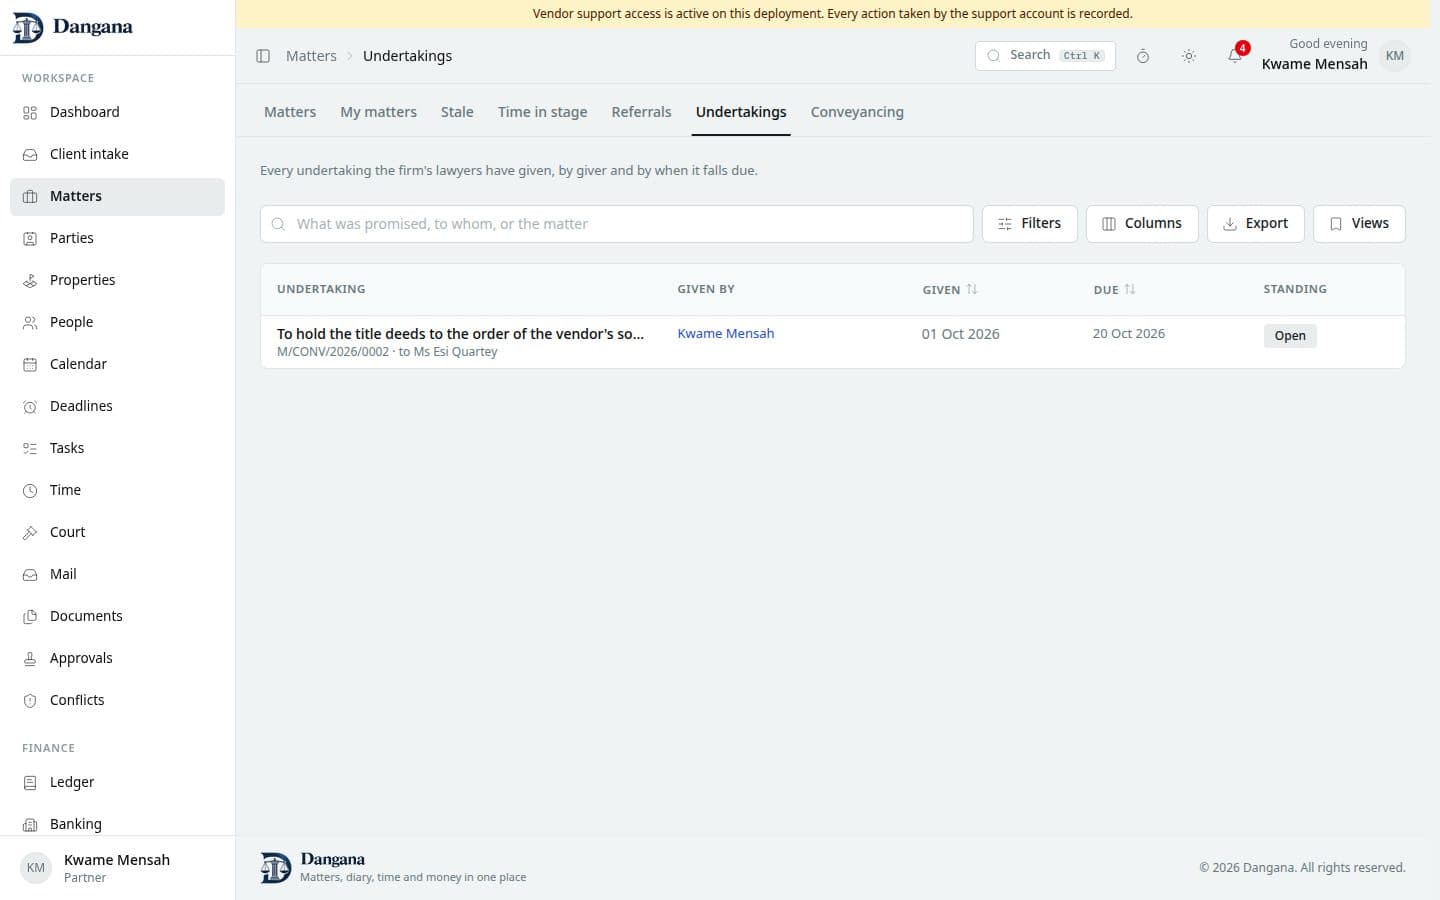The width and height of the screenshot is (1440, 900).
Task: Click the KM avatar in header
Action: point(1394,56)
